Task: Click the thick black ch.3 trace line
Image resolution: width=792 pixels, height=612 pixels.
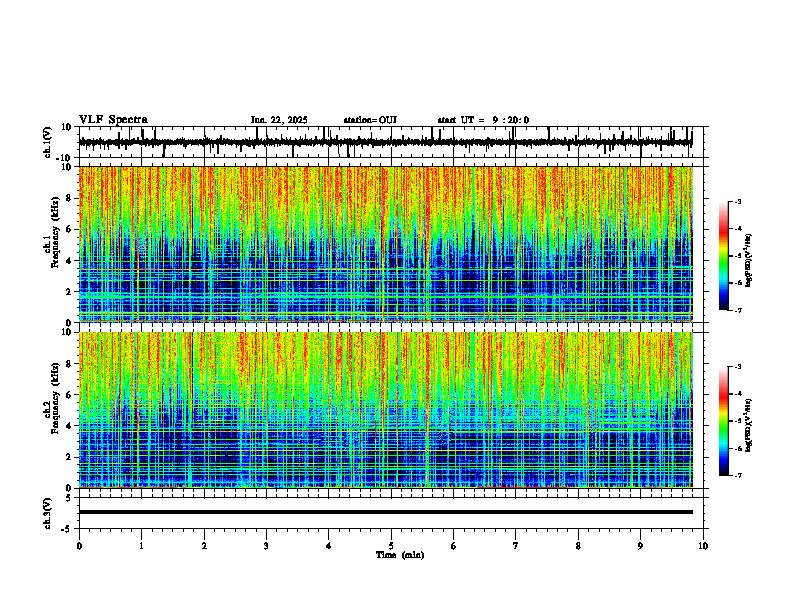Action: (385, 512)
